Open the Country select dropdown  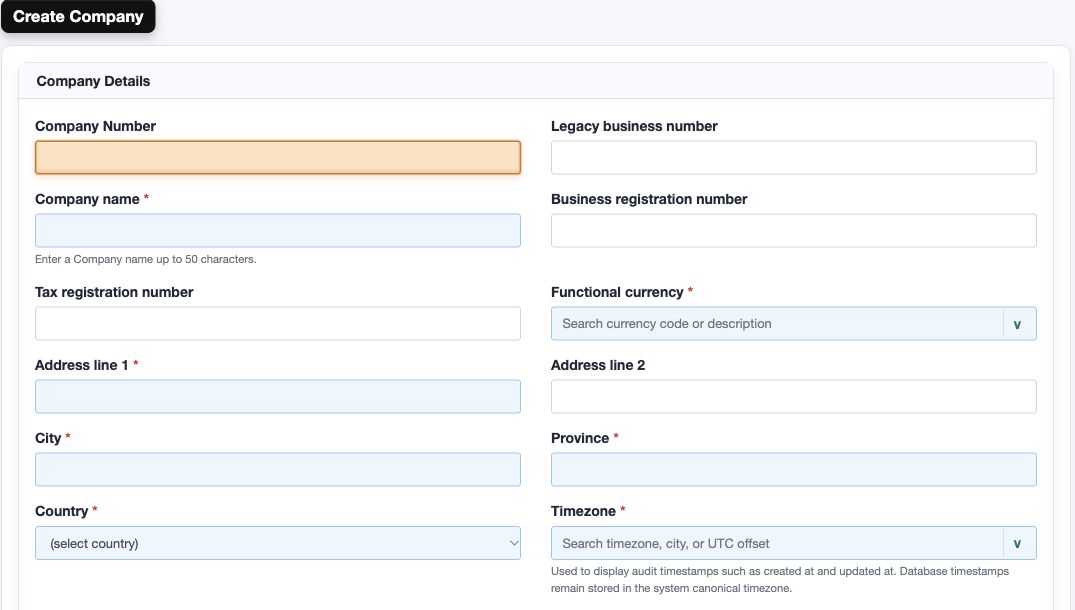point(278,543)
